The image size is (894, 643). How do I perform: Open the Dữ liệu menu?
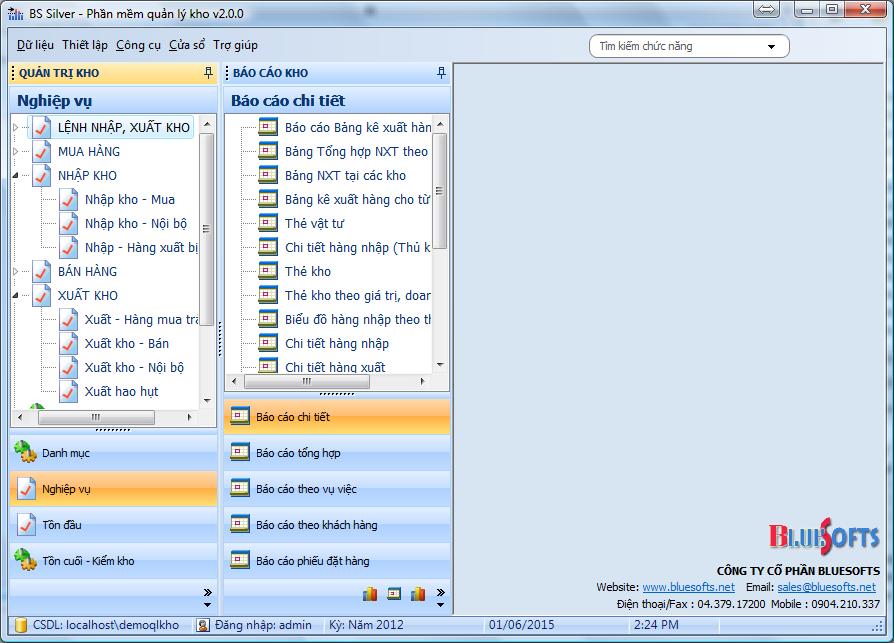point(36,45)
